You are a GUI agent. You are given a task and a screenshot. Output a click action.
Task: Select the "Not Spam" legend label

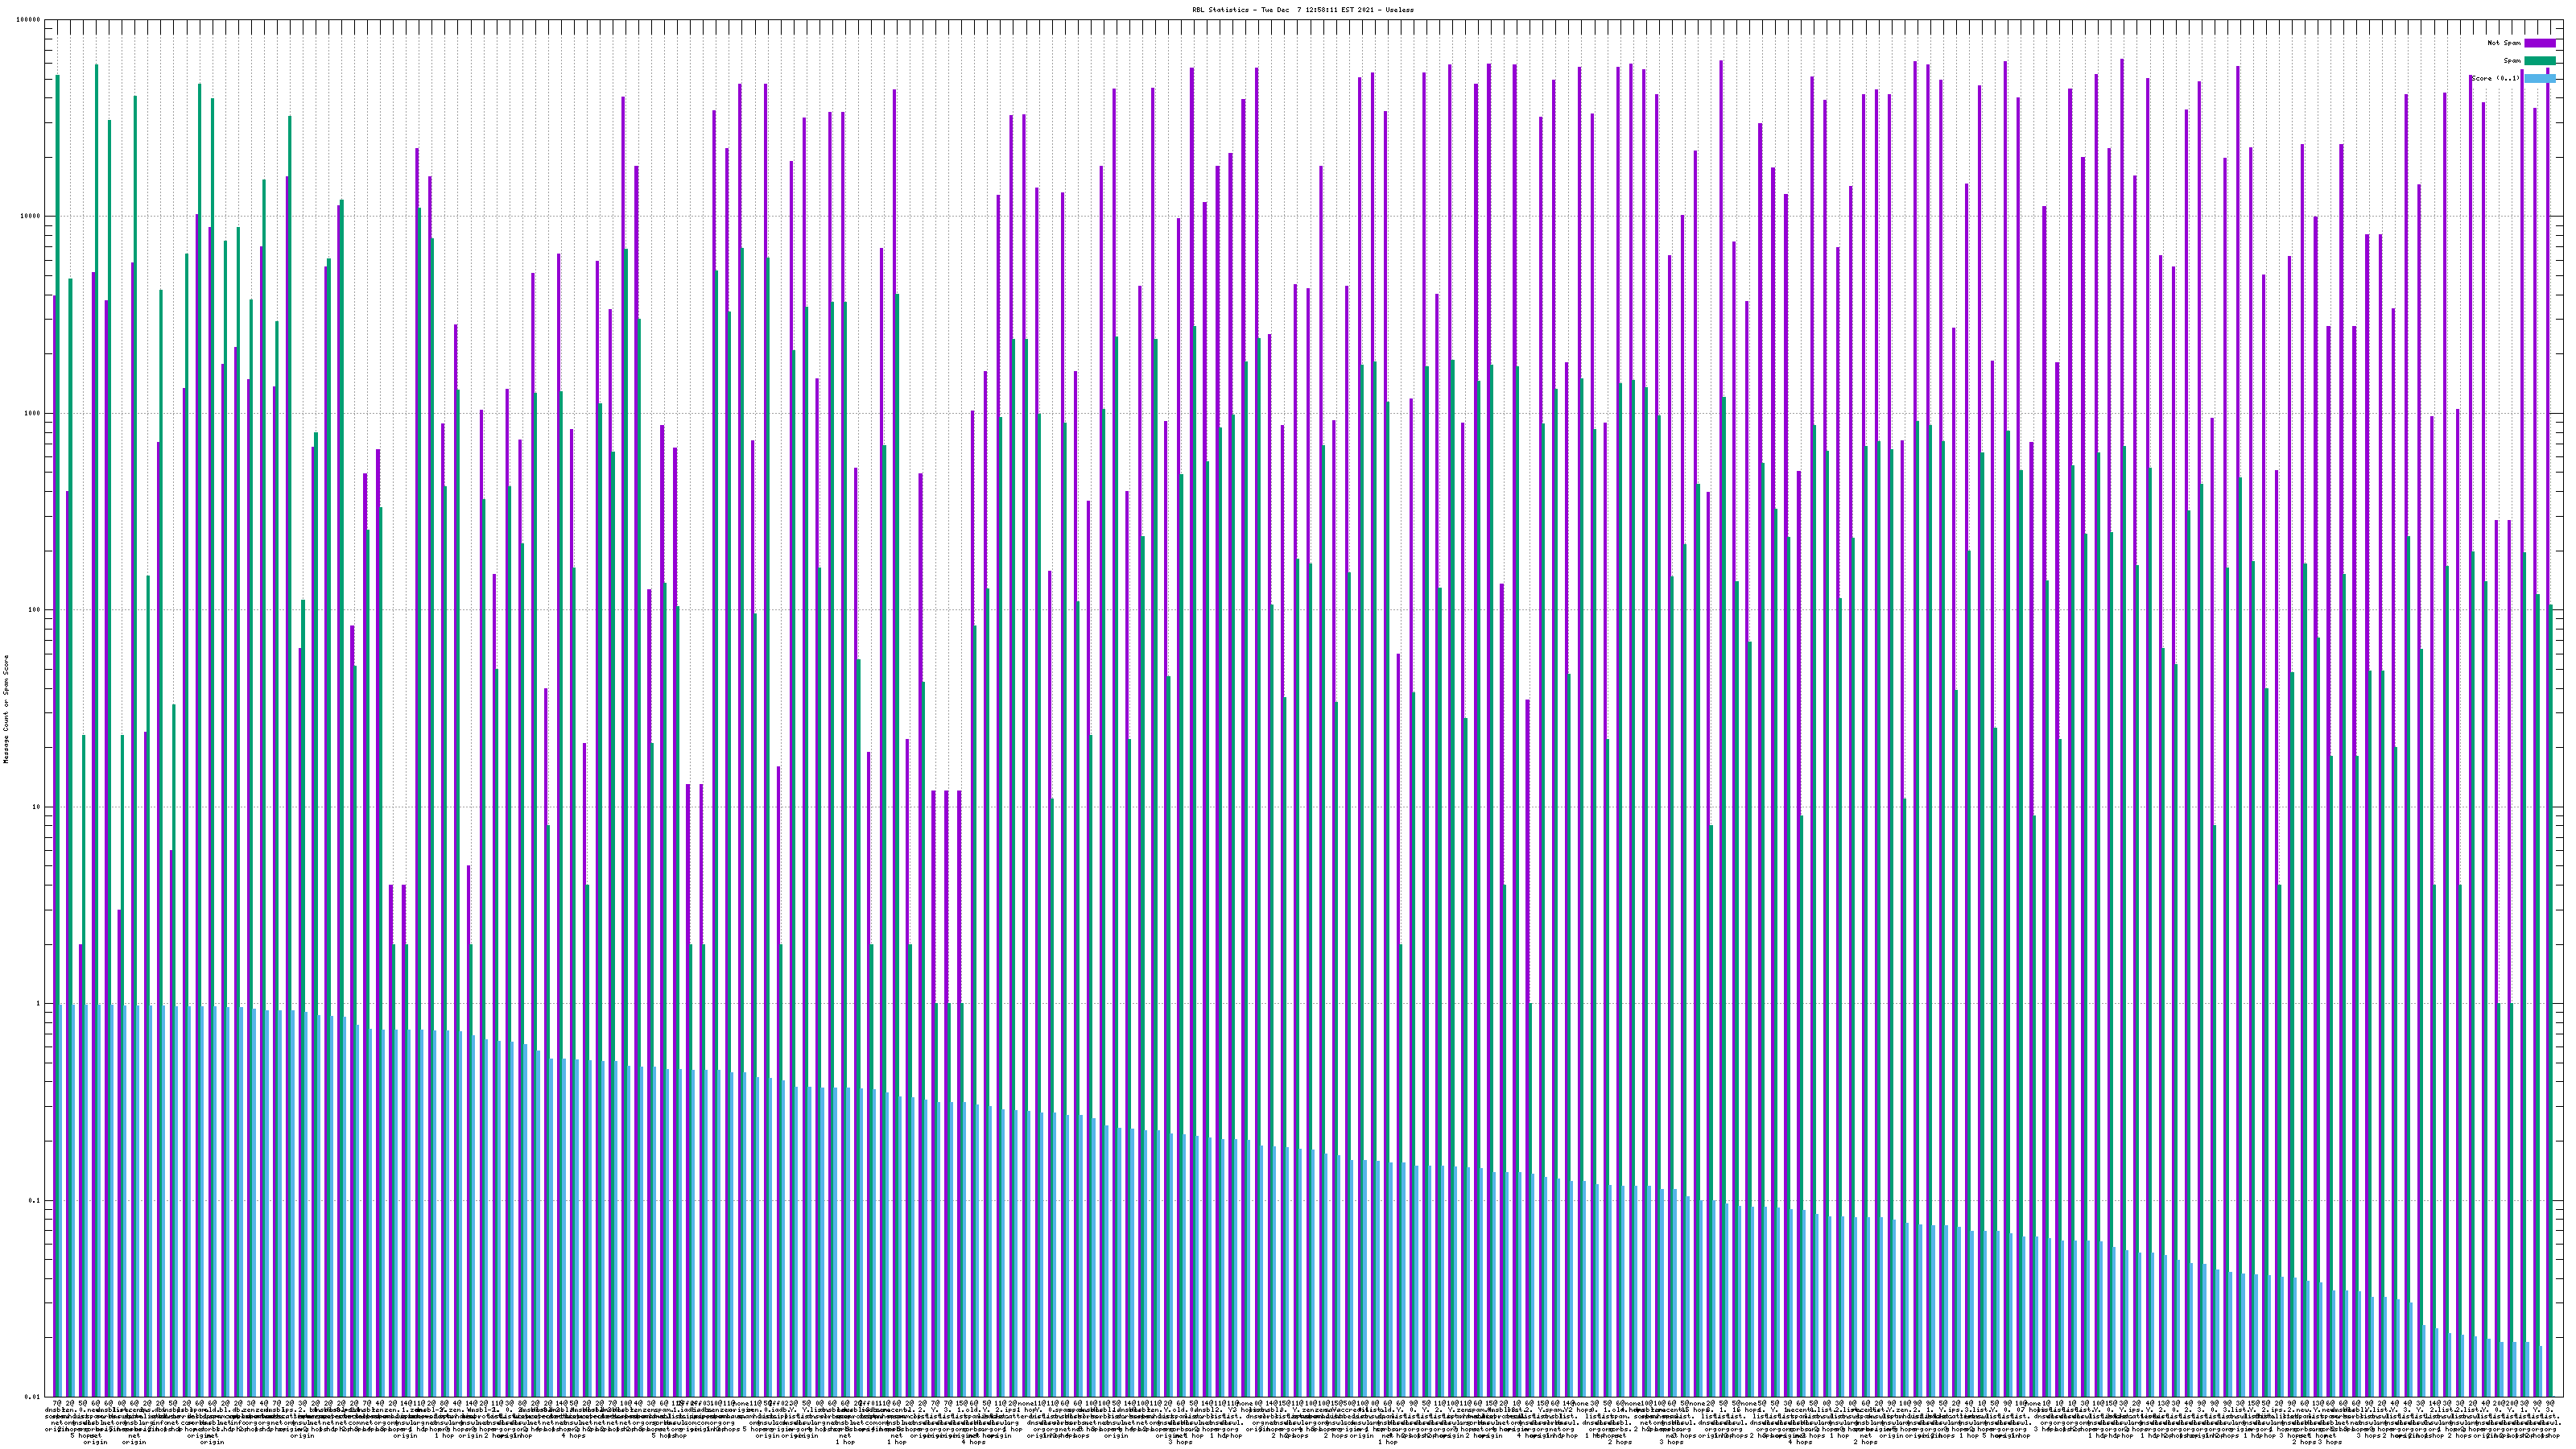coord(2504,43)
